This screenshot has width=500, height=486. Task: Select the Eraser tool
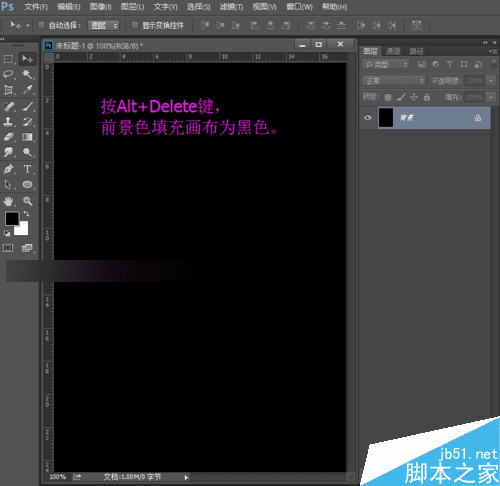click(x=8, y=137)
